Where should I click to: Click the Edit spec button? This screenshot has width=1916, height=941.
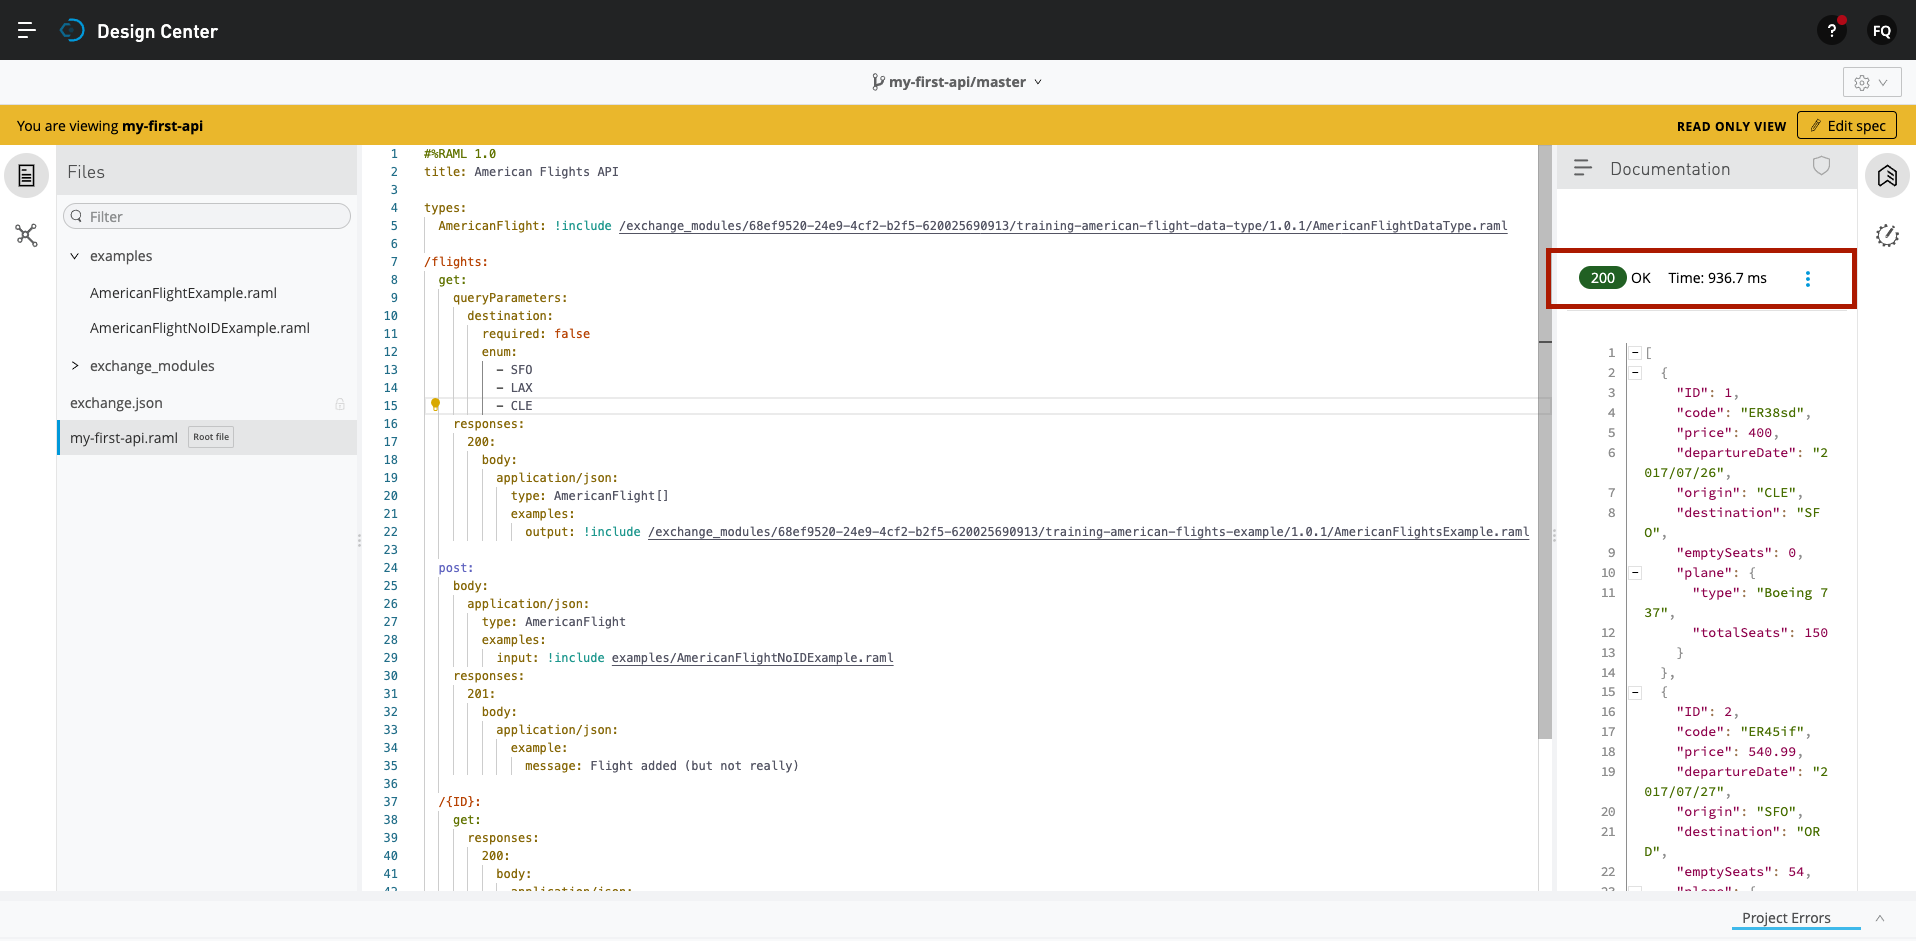pos(1846,126)
